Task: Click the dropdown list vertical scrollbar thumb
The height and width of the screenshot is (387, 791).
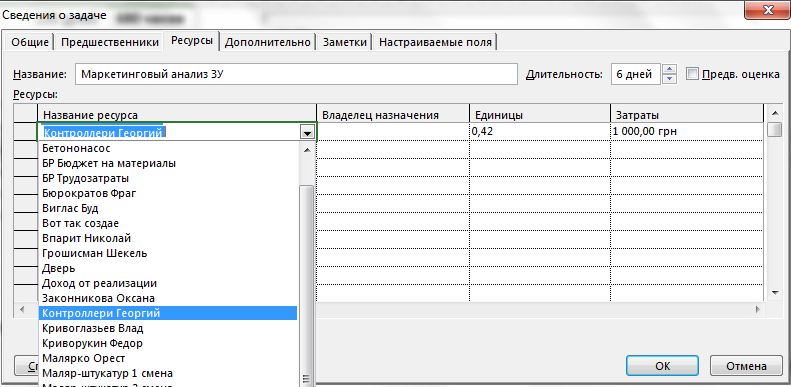Action: [x=306, y=287]
